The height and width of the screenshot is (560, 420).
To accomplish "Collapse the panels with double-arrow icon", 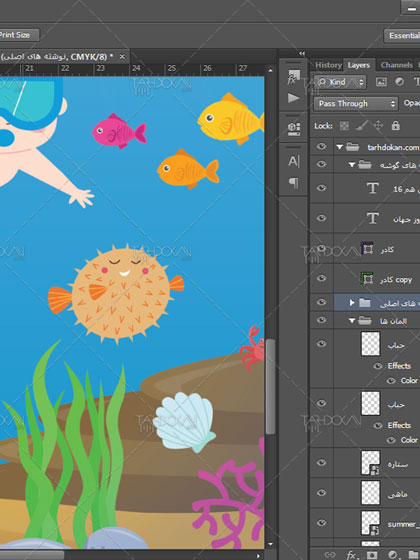I will pyautogui.click(x=302, y=54).
